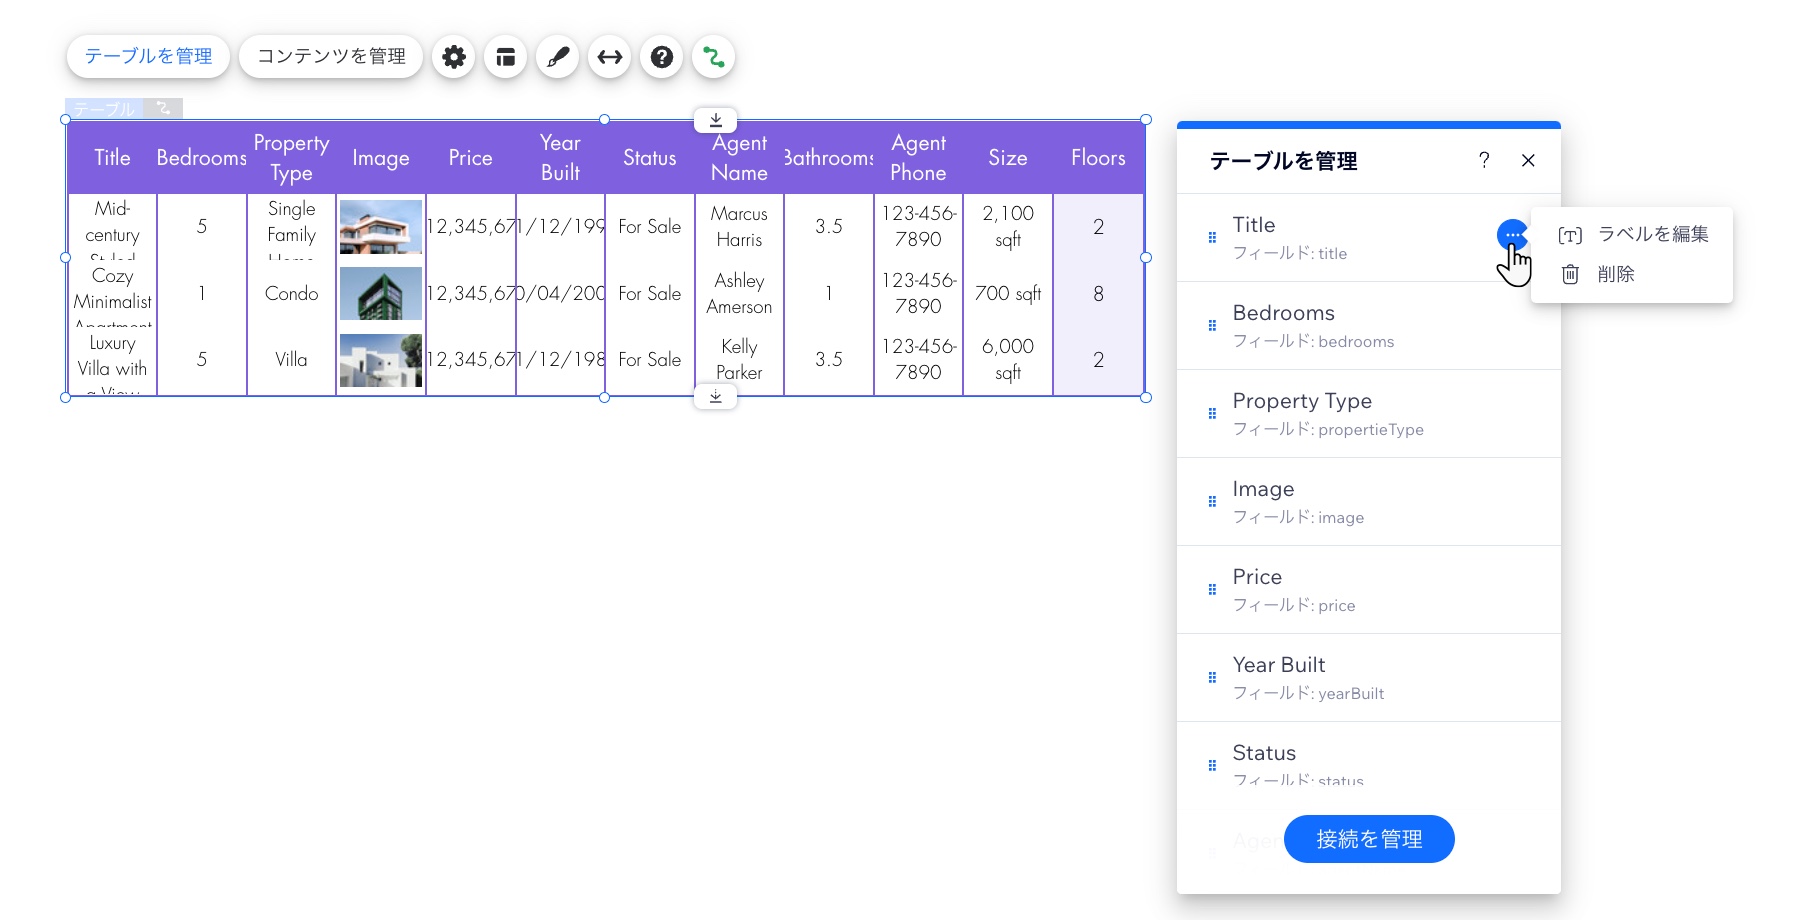Select the Image field row in panel
The image size is (1798, 920).
(1369, 502)
